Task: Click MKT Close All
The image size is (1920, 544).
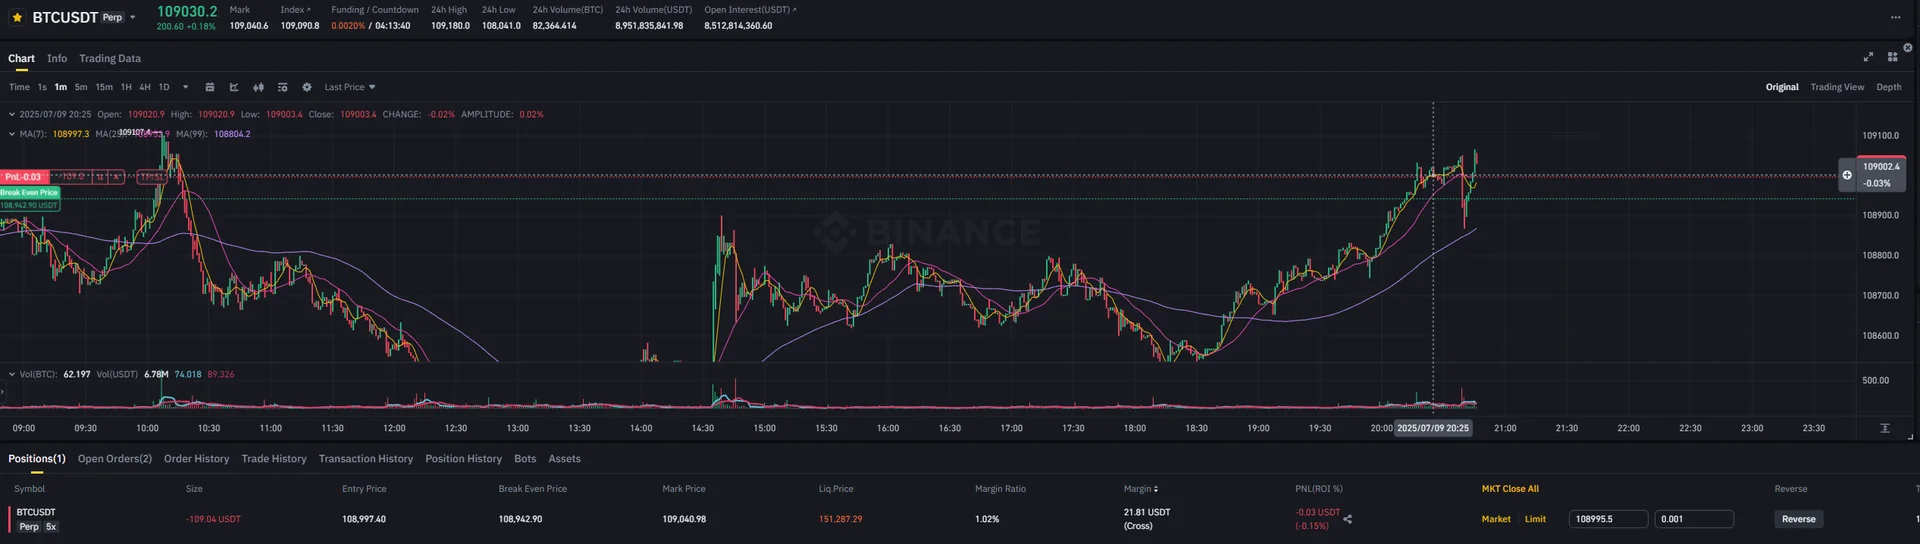Action: 1510,489
